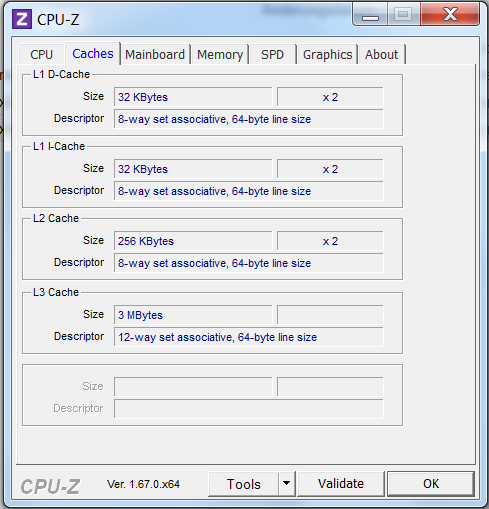The height and width of the screenshot is (509, 489).
Task: Open the Graphics tab
Action: [x=327, y=54]
